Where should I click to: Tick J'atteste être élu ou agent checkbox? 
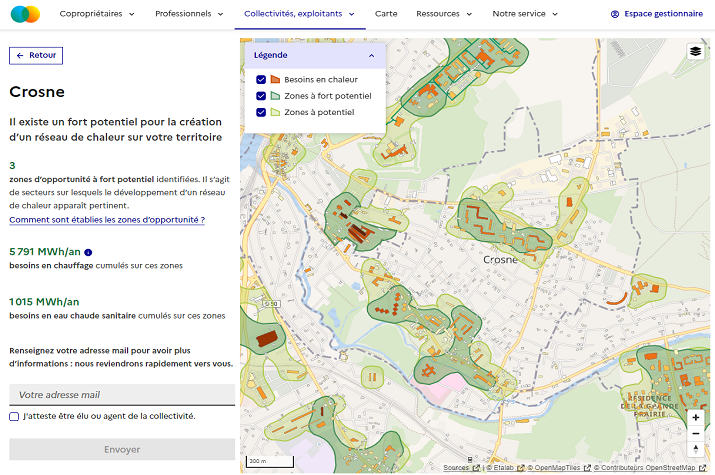click(14, 416)
